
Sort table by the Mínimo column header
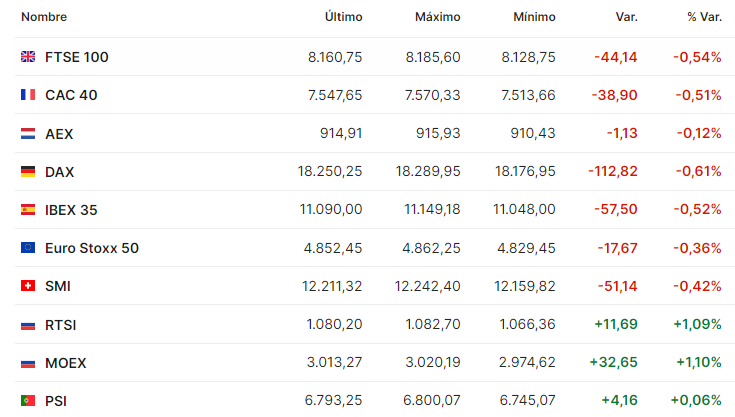534,17
